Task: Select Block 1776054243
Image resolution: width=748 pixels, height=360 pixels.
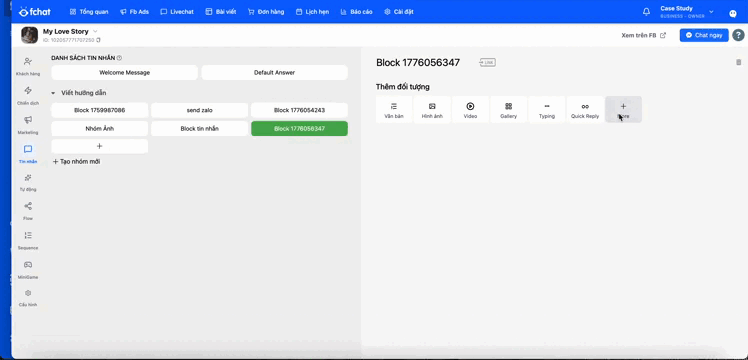Action: [x=300, y=110]
